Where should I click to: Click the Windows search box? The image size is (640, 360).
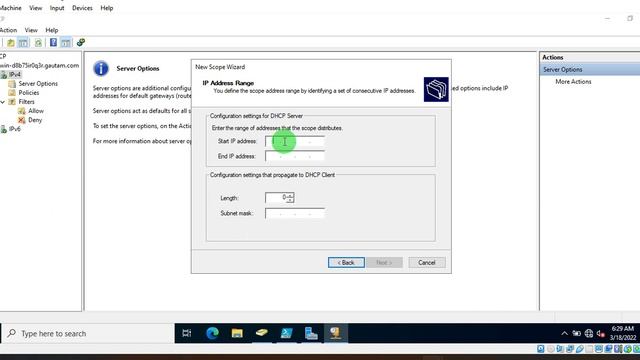[88, 333]
